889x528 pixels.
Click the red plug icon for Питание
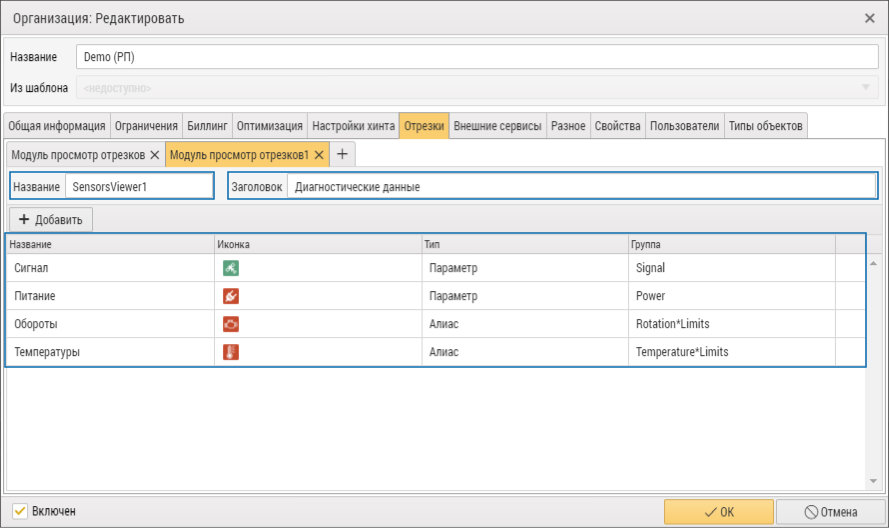pos(231,296)
